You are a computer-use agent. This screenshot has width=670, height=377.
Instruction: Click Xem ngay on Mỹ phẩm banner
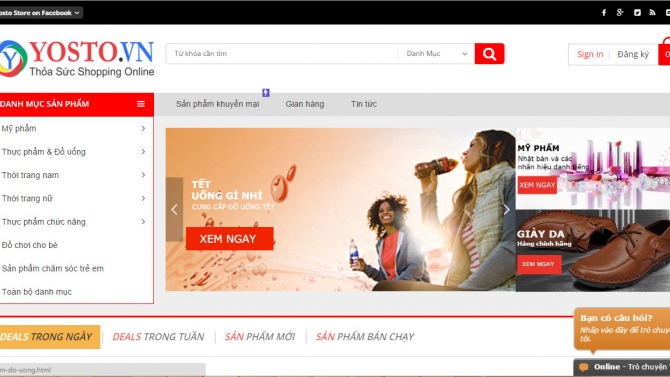click(537, 185)
